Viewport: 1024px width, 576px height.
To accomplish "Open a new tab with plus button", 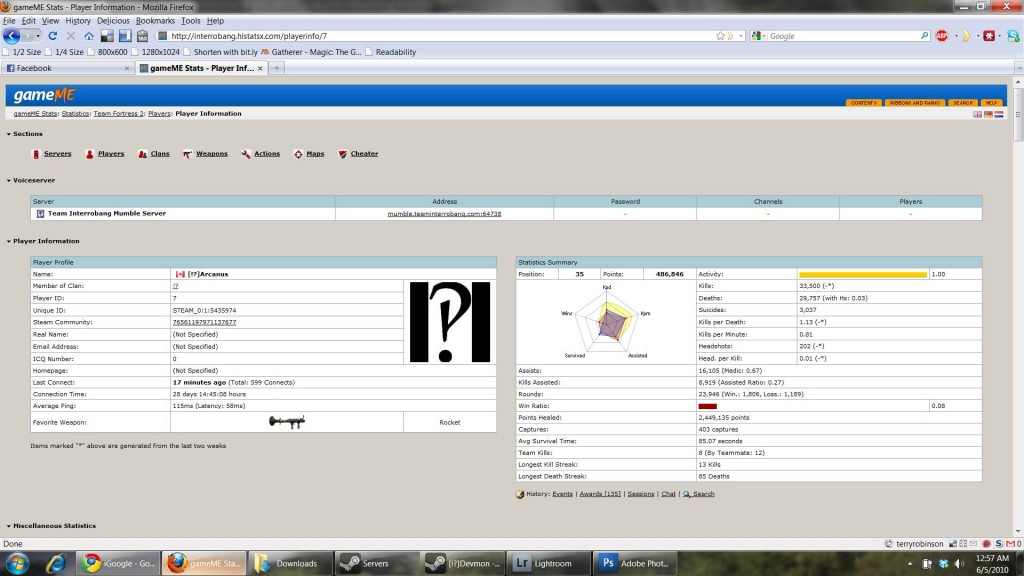I will 276,68.
